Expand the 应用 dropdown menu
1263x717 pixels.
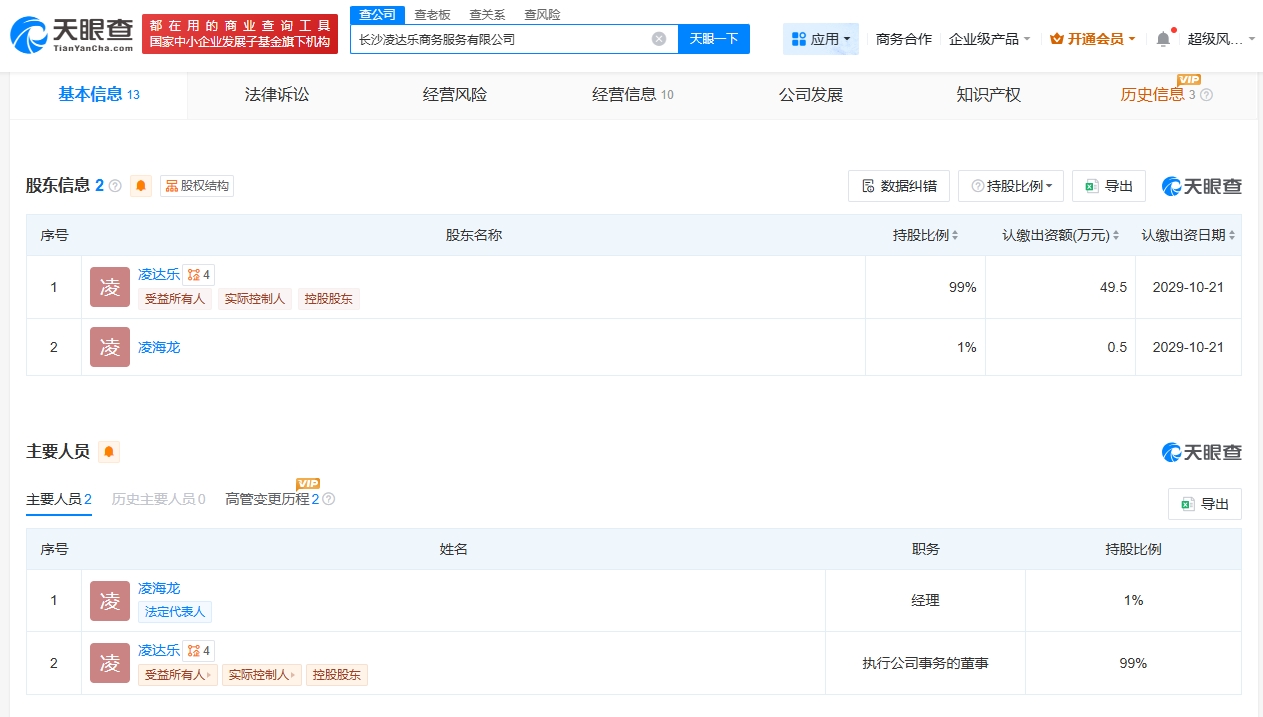point(820,39)
